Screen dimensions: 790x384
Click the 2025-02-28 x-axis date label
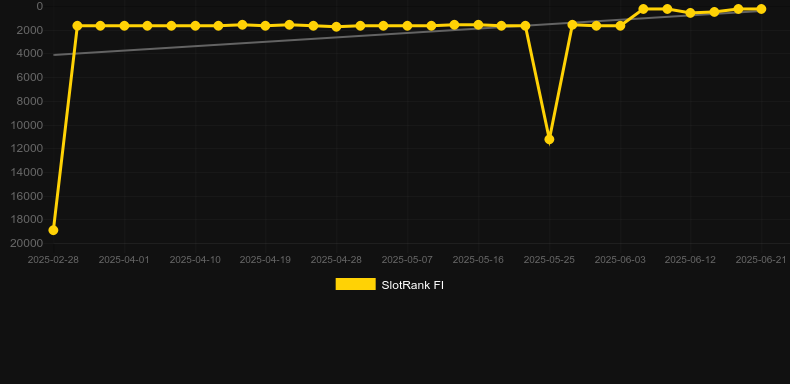click(53, 260)
